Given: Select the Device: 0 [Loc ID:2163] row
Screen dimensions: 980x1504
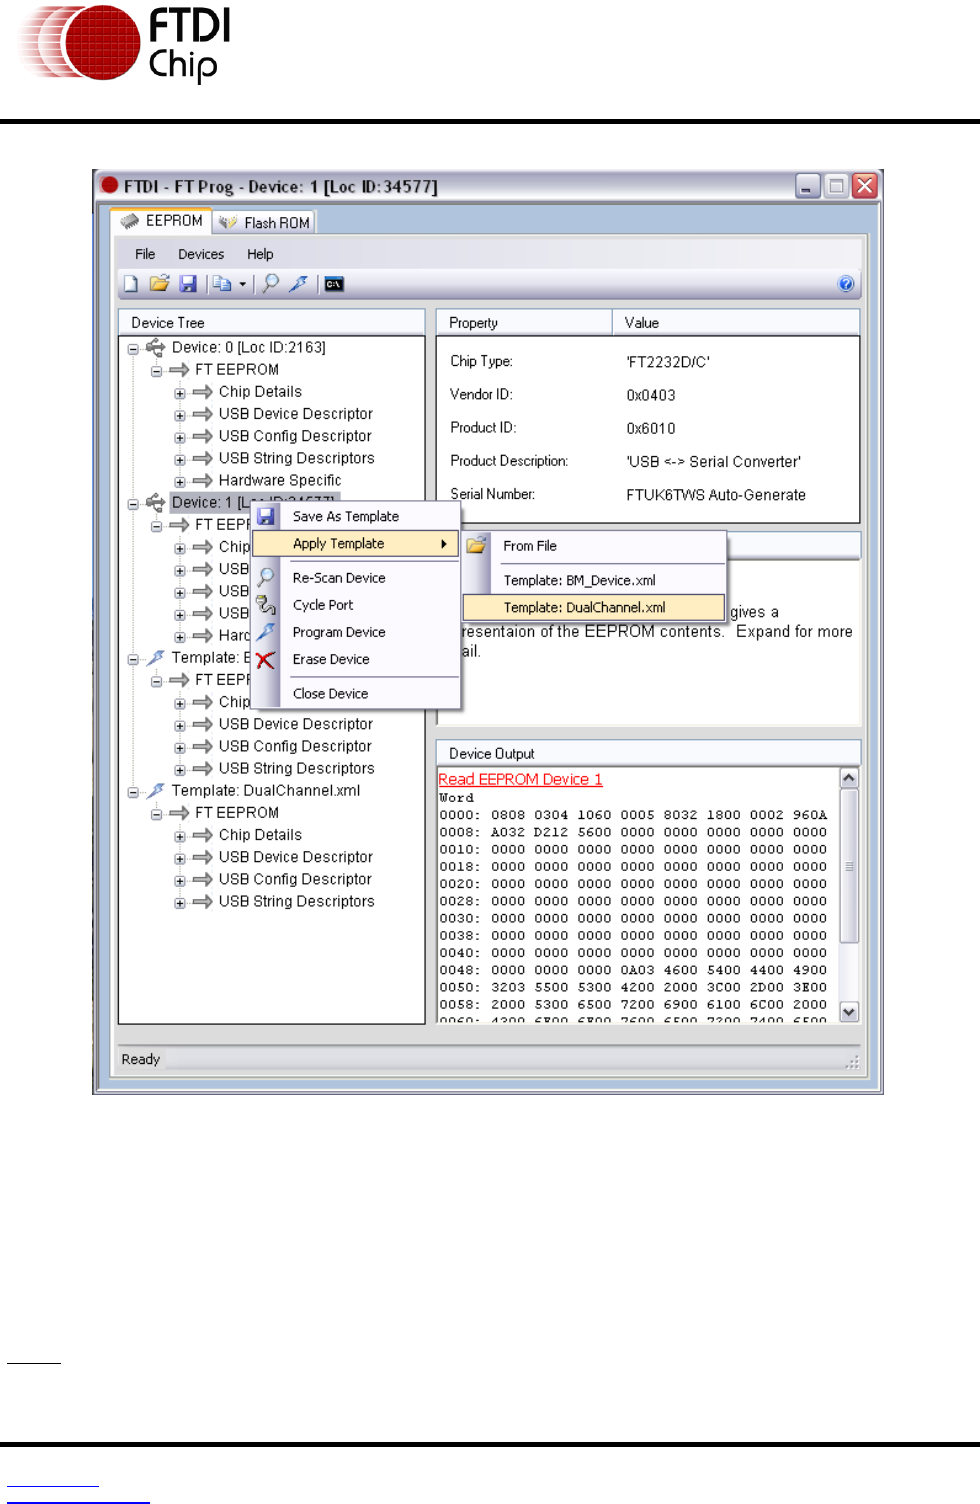Looking at the screenshot, I should pos(248,347).
